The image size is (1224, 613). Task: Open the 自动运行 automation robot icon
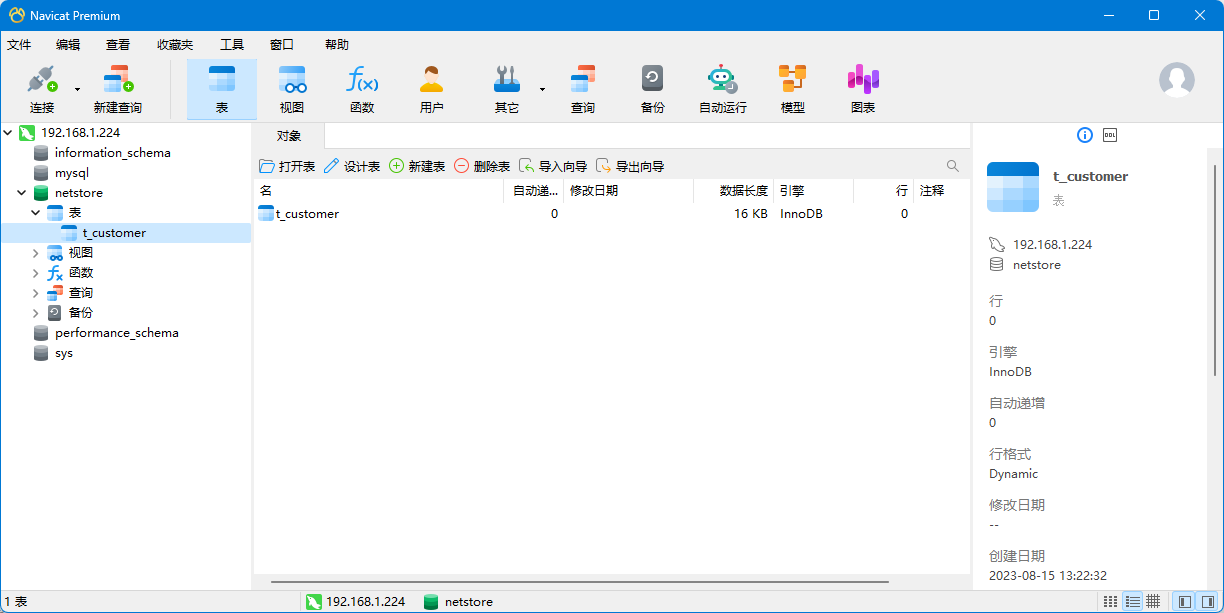click(x=722, y=88)
